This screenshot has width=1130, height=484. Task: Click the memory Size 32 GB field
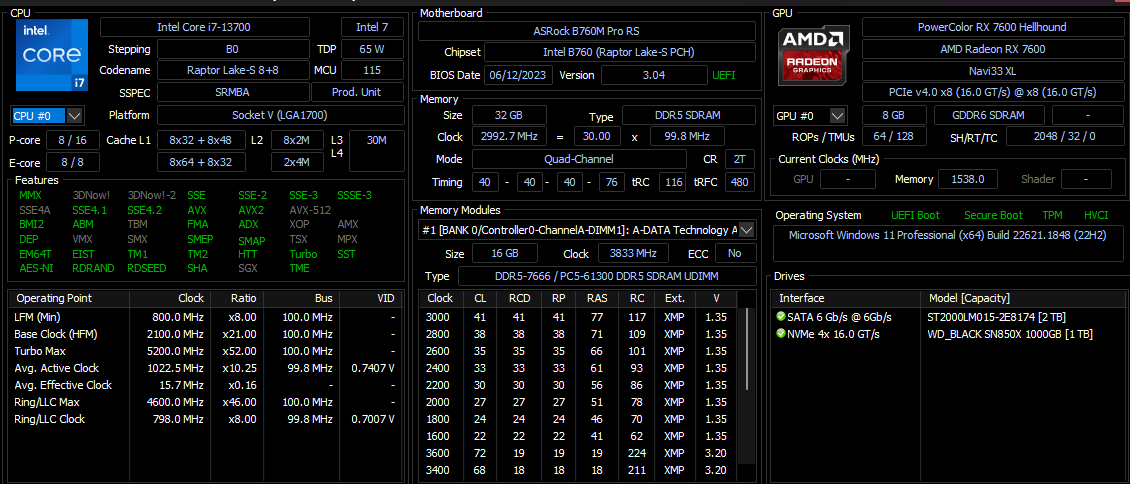509,115
